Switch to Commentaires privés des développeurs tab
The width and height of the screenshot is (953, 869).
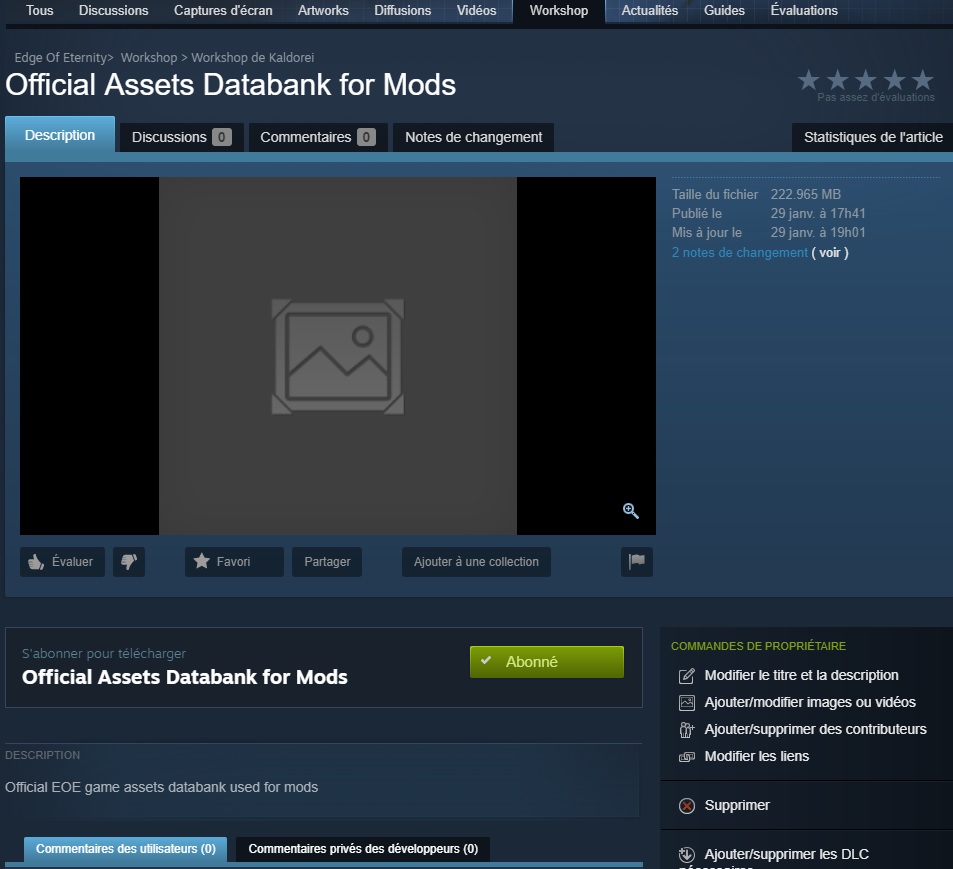point(363,849)
